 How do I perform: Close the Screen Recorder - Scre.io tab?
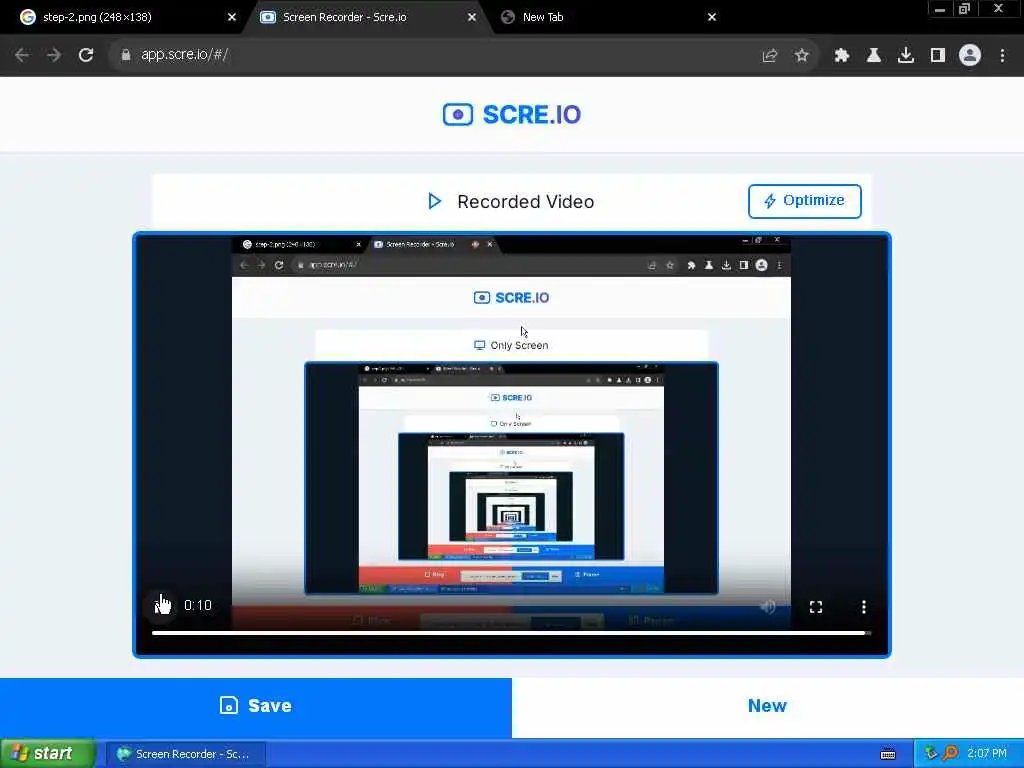472,17
